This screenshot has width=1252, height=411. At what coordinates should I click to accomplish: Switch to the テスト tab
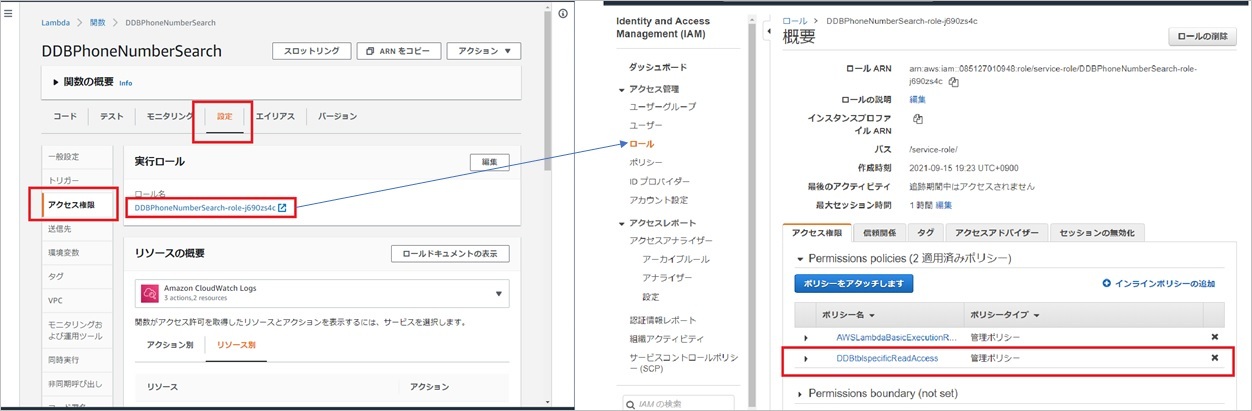pos(111,116)
